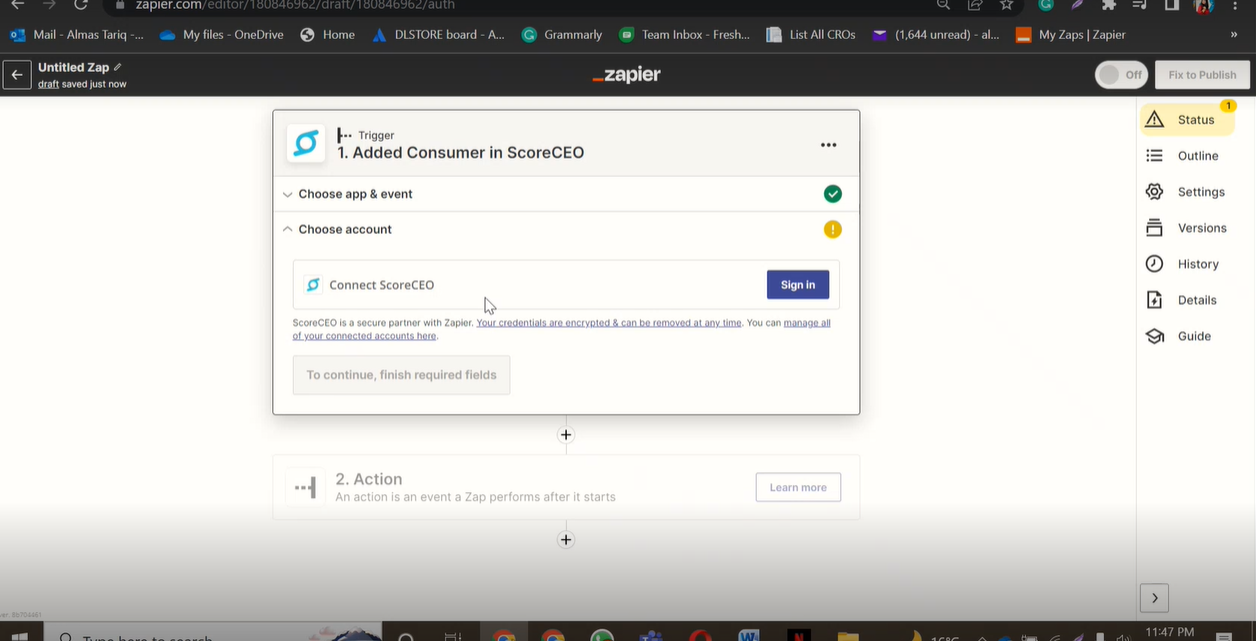Click Settings gear icon in sidebar
The width and height of the screenshot is (1256, 641).
1155,192
